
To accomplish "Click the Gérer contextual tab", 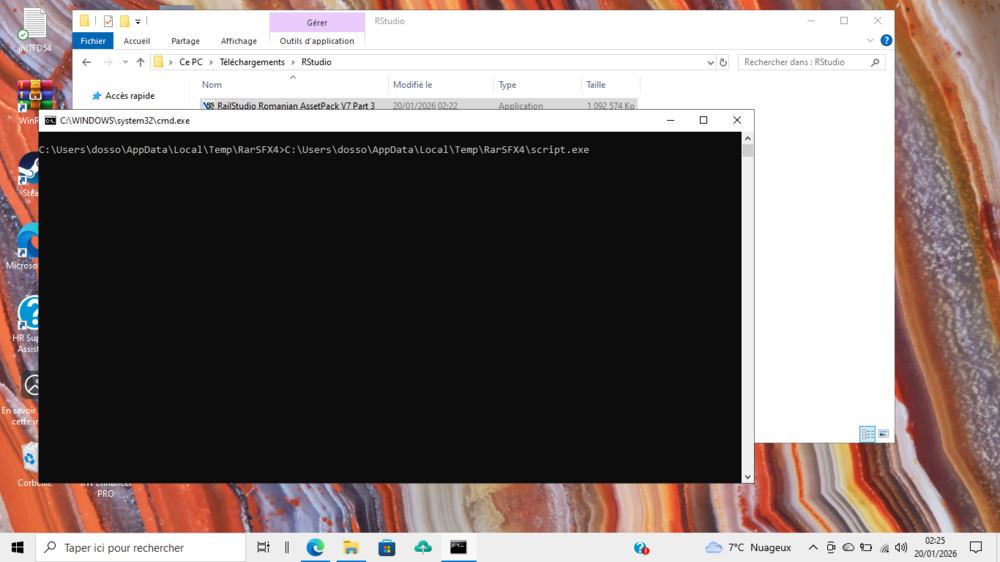I will point(317,22).
